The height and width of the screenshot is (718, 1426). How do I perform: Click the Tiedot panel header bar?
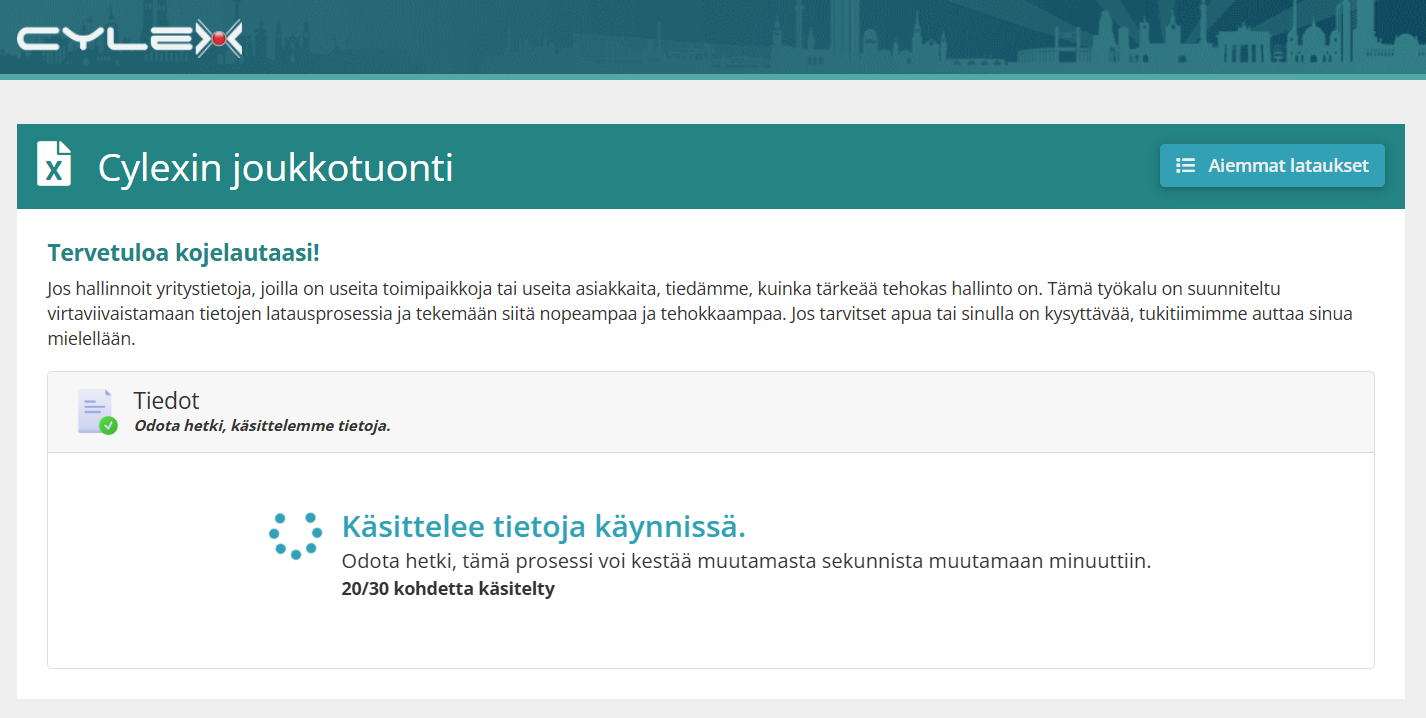pyautogui.click(x=711, y=412)
